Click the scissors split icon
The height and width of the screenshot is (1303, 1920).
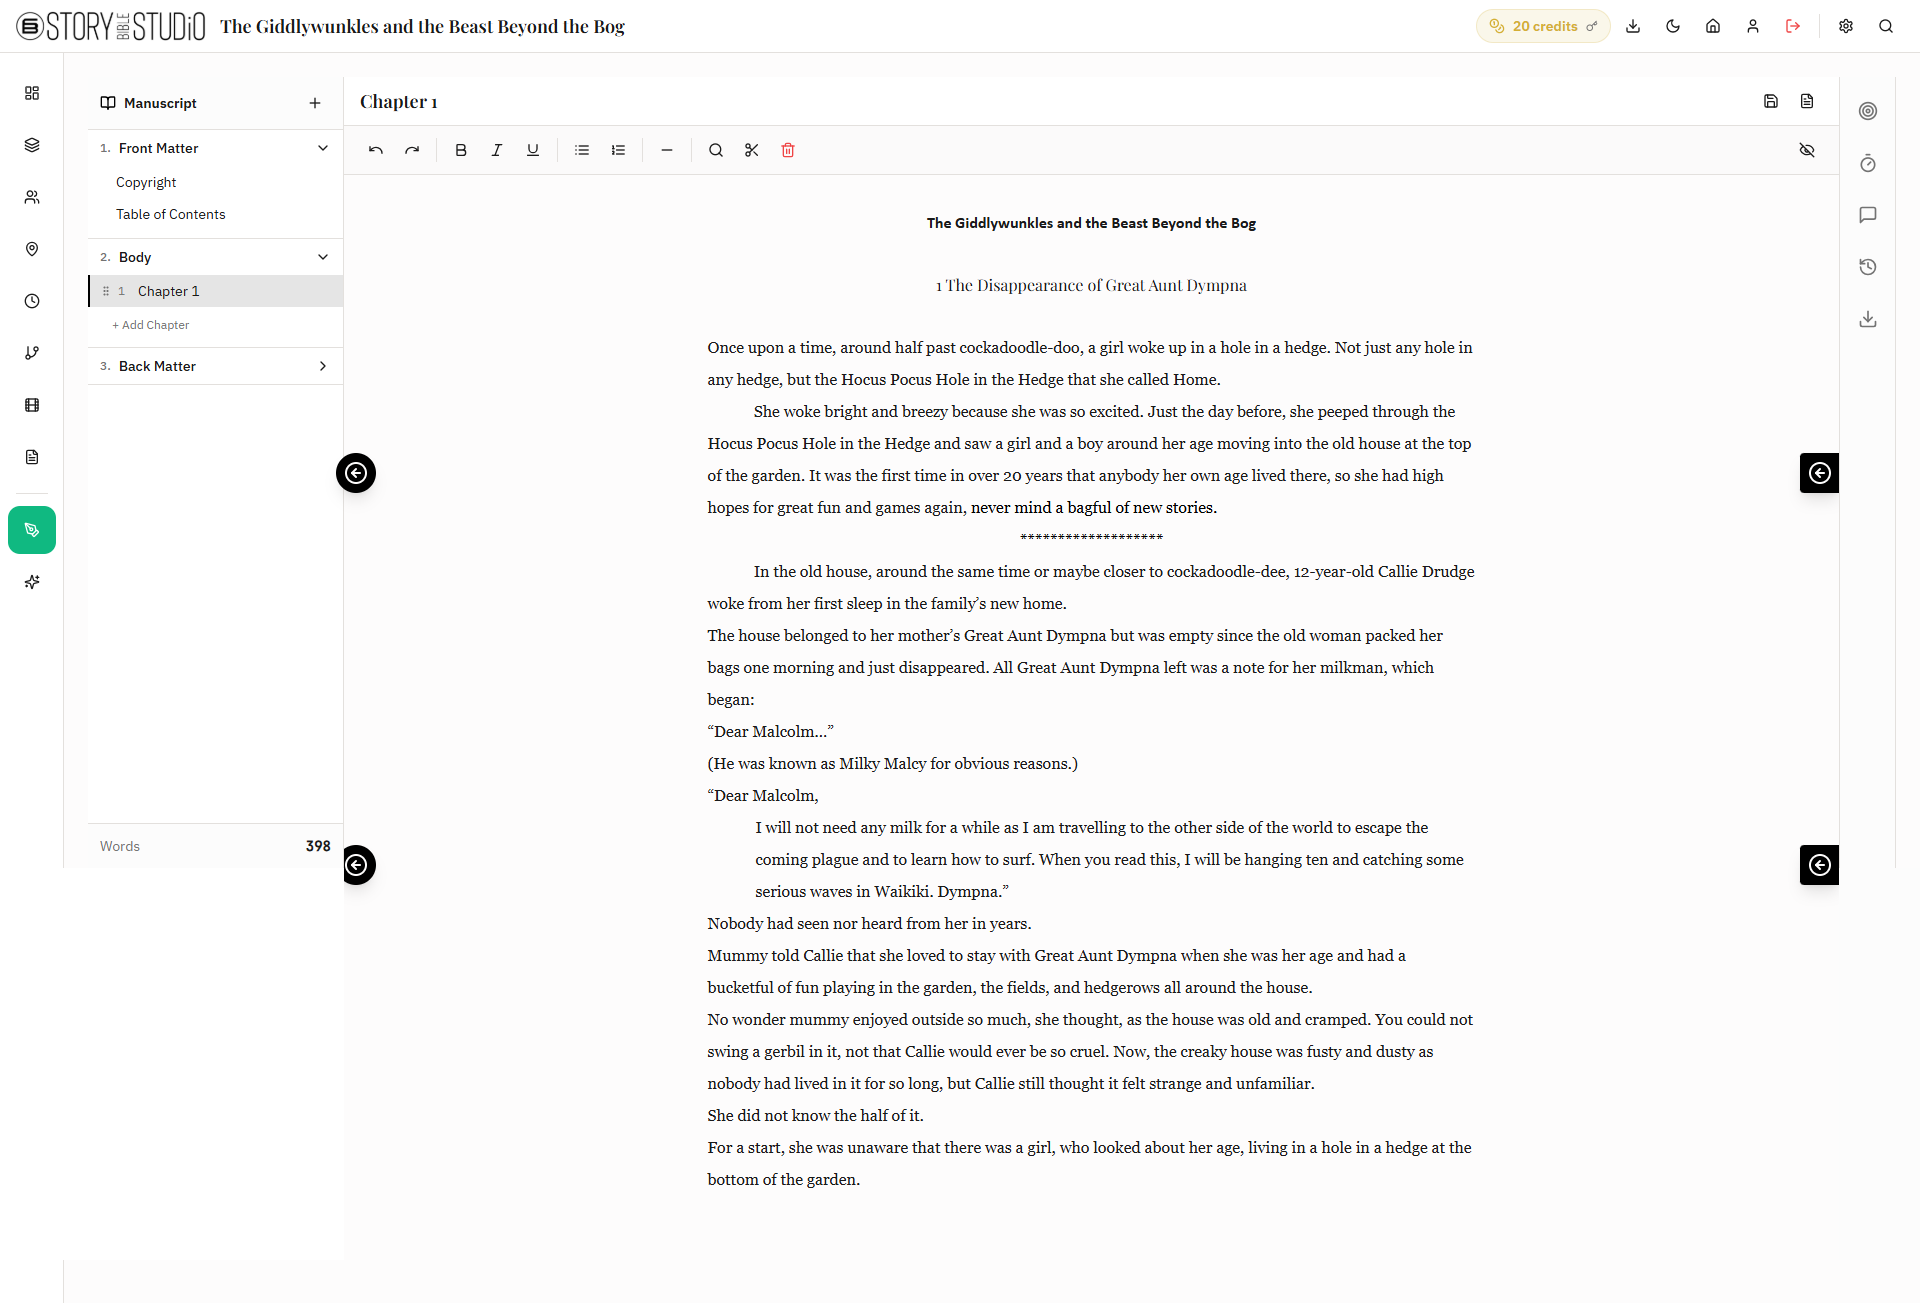(752, 150)
